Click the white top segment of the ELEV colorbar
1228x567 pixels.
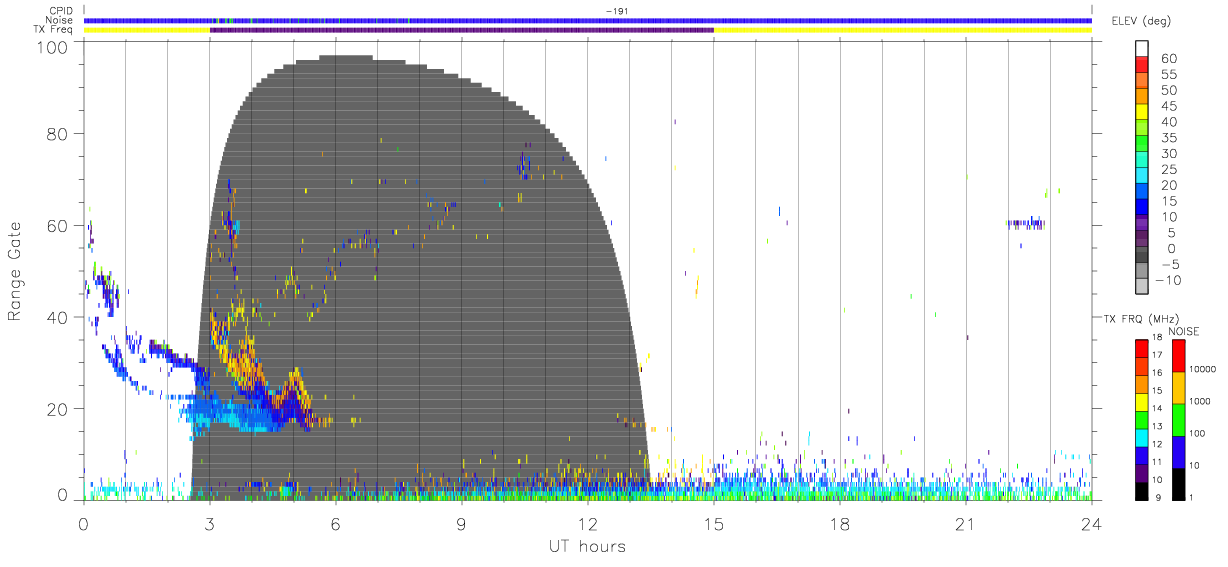(1143, 49)
